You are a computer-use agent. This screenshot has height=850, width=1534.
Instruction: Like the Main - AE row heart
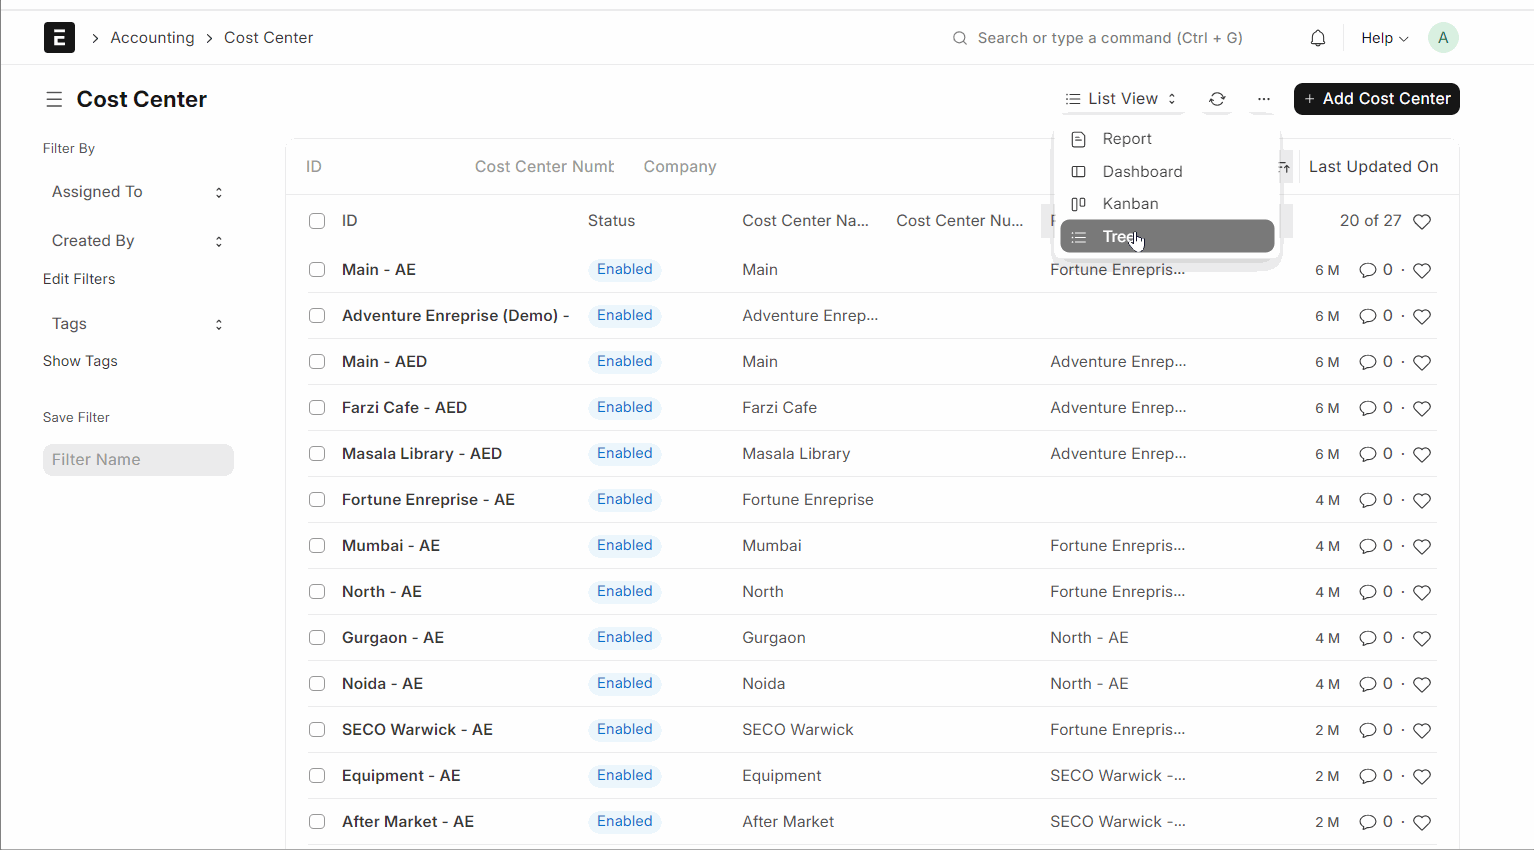[1422, 270]
